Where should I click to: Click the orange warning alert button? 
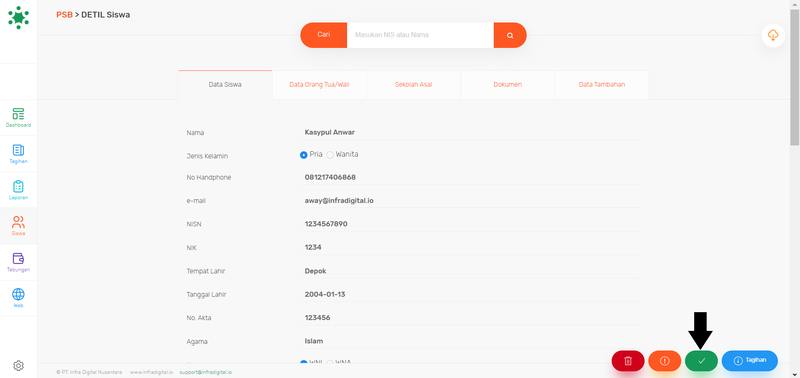665,361
